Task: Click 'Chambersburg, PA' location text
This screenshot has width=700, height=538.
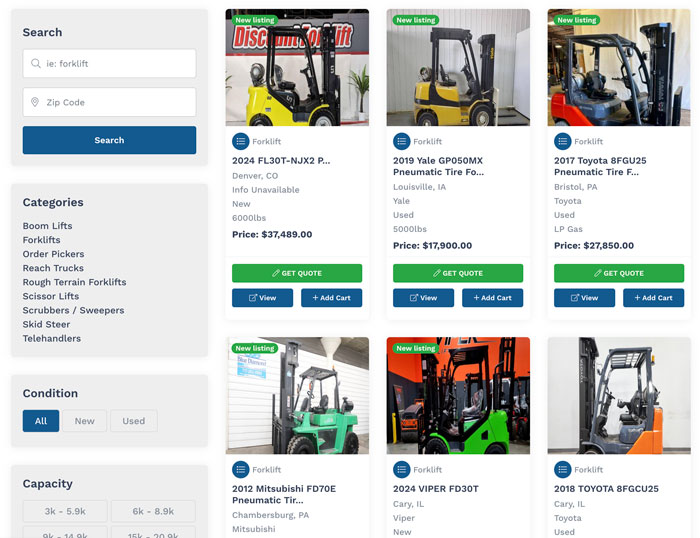Action: (271, 515)
